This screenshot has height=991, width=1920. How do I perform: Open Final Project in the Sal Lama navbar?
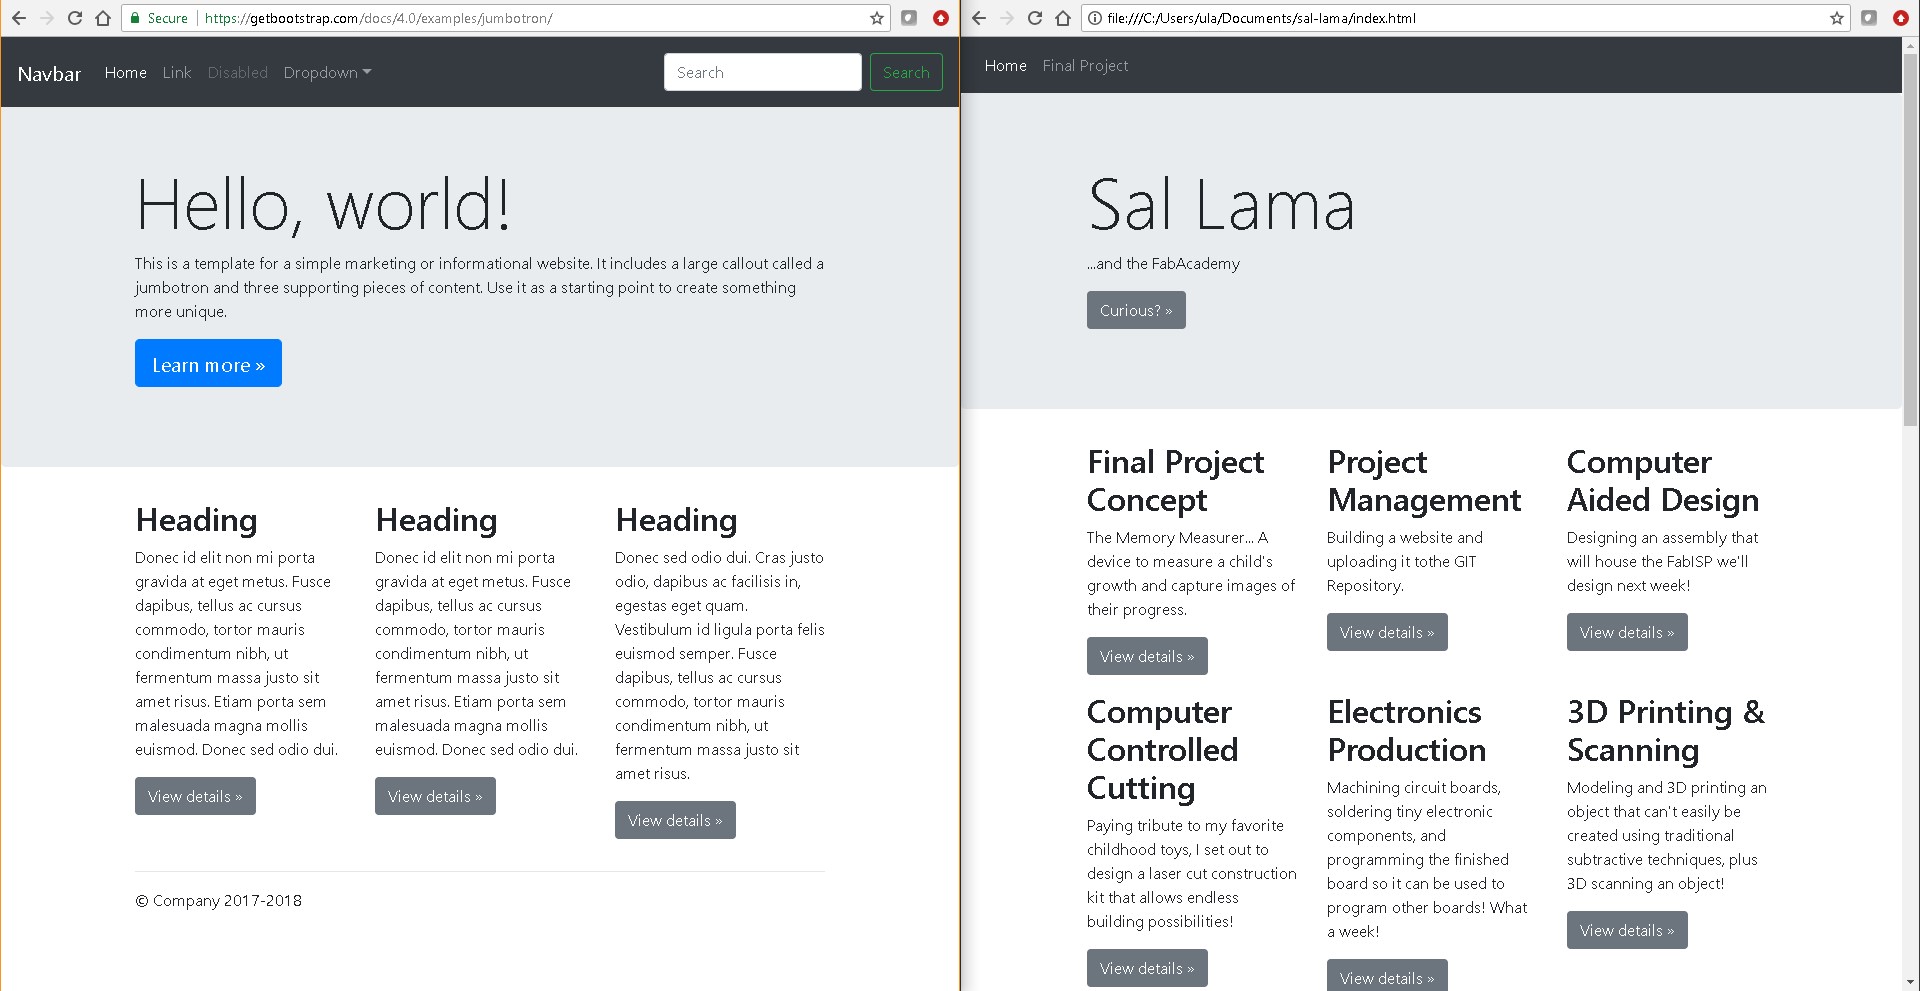(1085, 65)
